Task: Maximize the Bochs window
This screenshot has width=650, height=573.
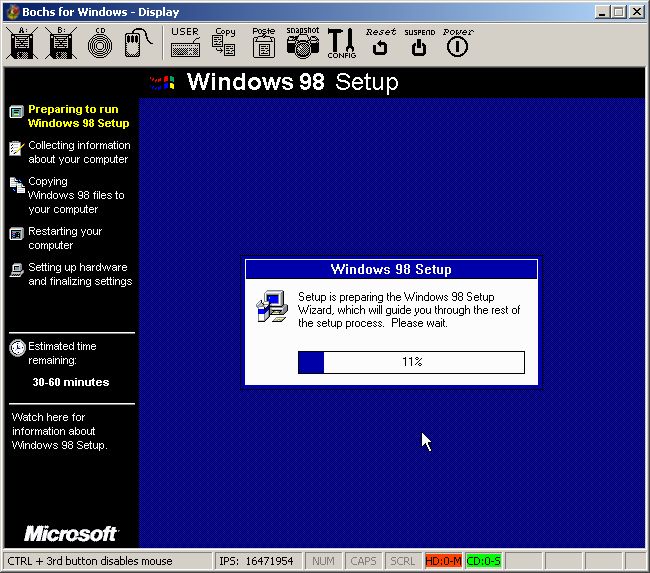Action: click(x=618, y=12)
